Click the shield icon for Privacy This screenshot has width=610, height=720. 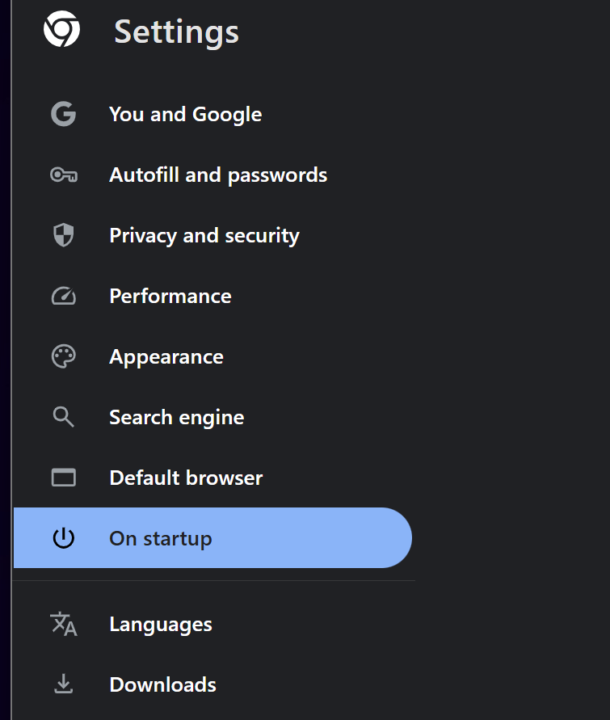63,236
